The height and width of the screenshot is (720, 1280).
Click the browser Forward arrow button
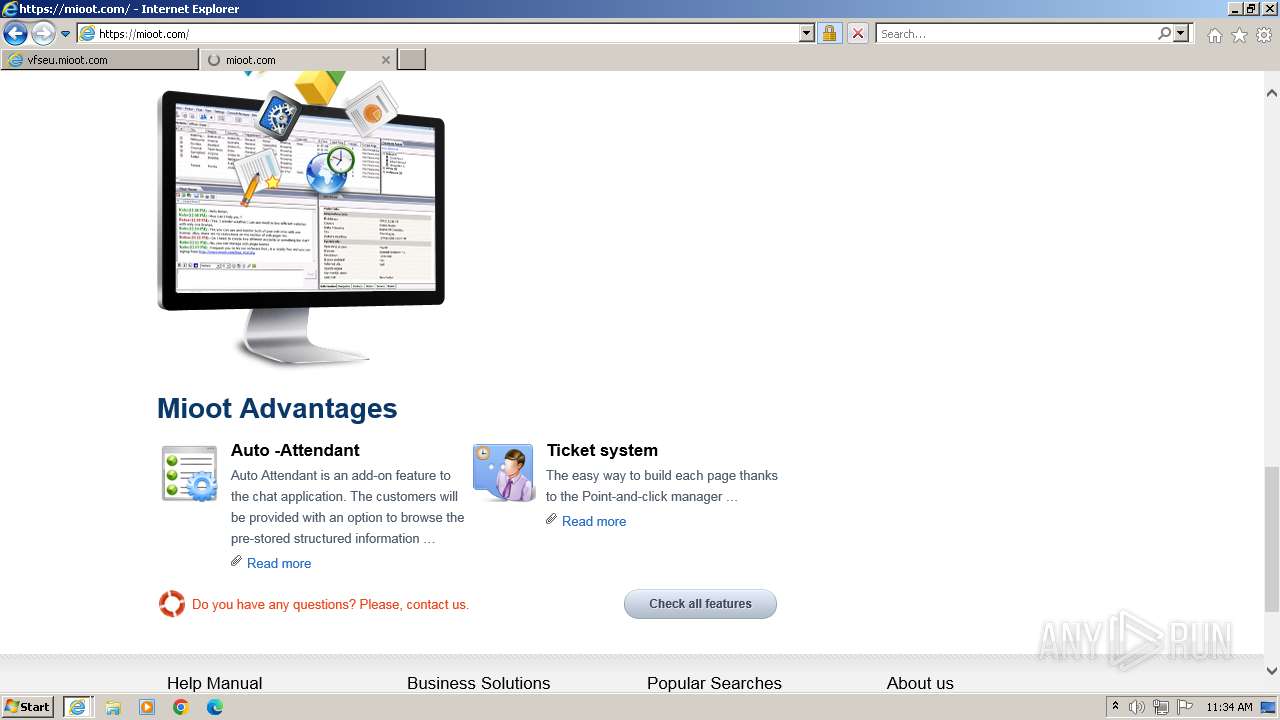coord(43,34)
